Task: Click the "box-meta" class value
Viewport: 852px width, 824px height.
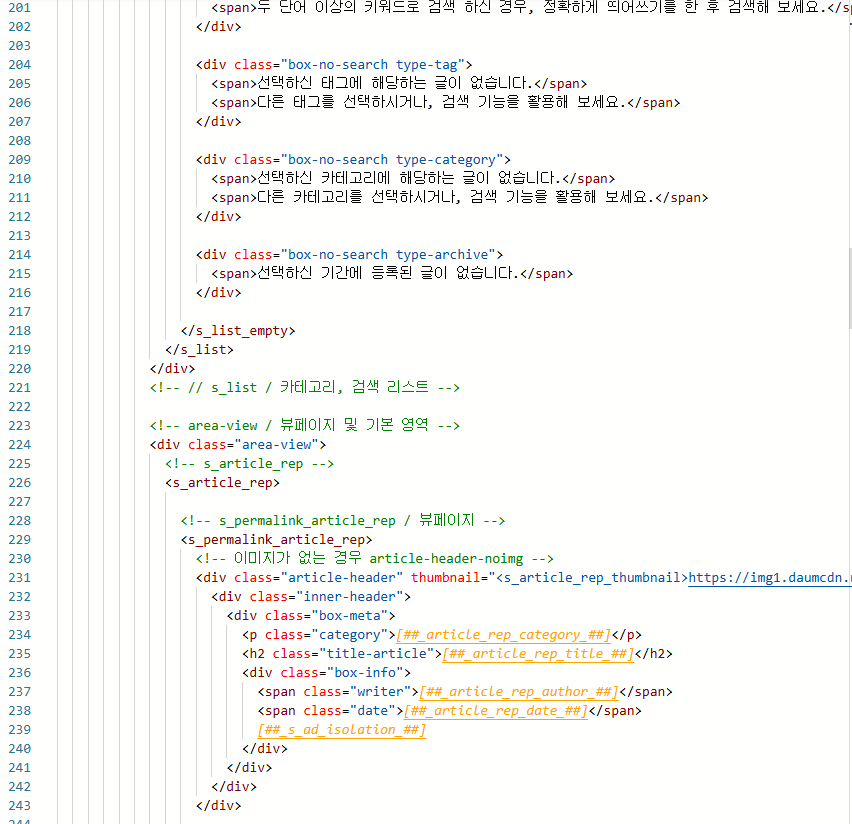Action: [349, 616]
